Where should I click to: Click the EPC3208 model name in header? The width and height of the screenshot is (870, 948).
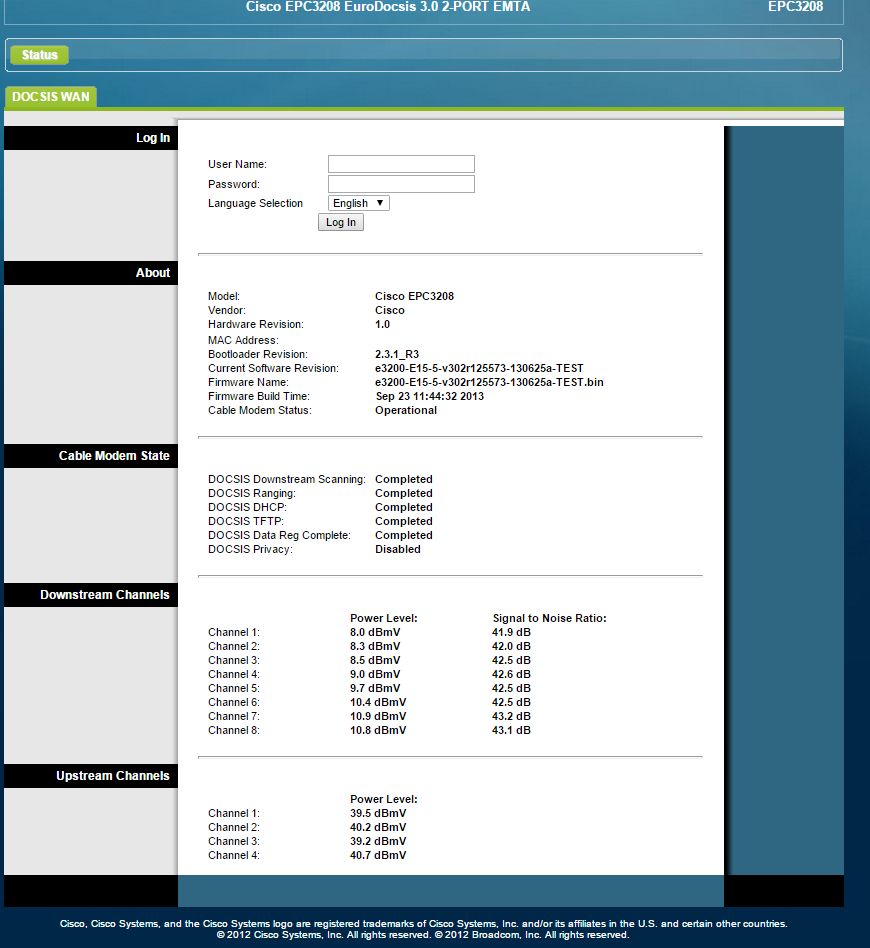pos(795,7)
